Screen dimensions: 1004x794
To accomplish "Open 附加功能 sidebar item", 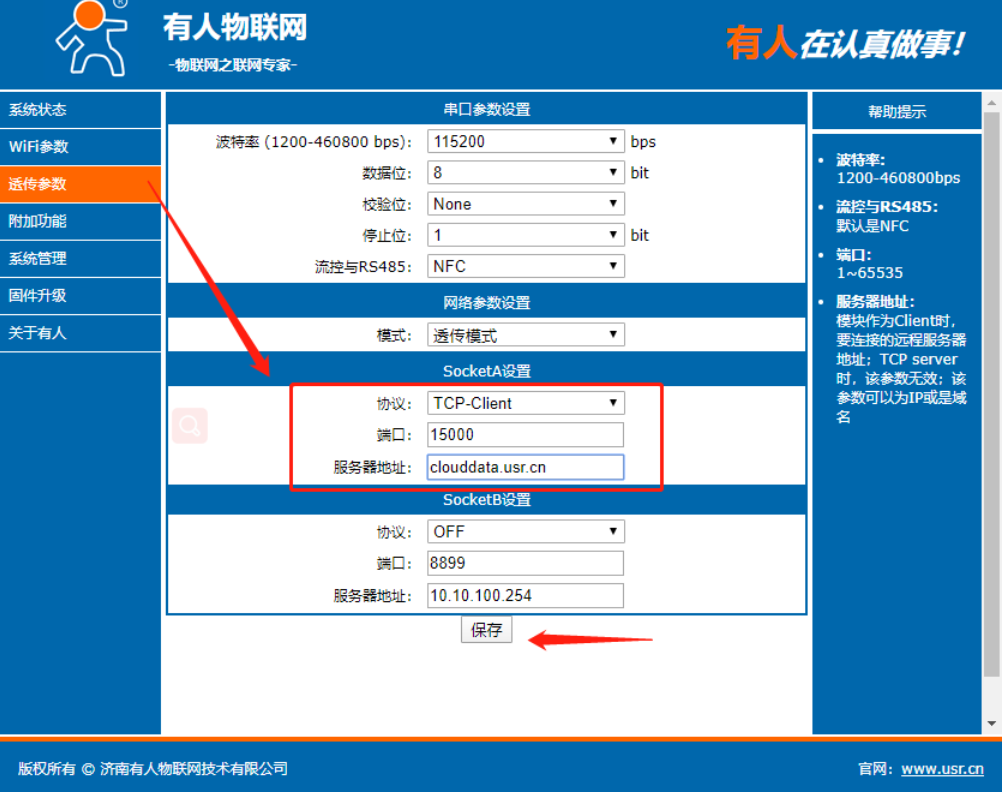I will [x=80, y=221].
